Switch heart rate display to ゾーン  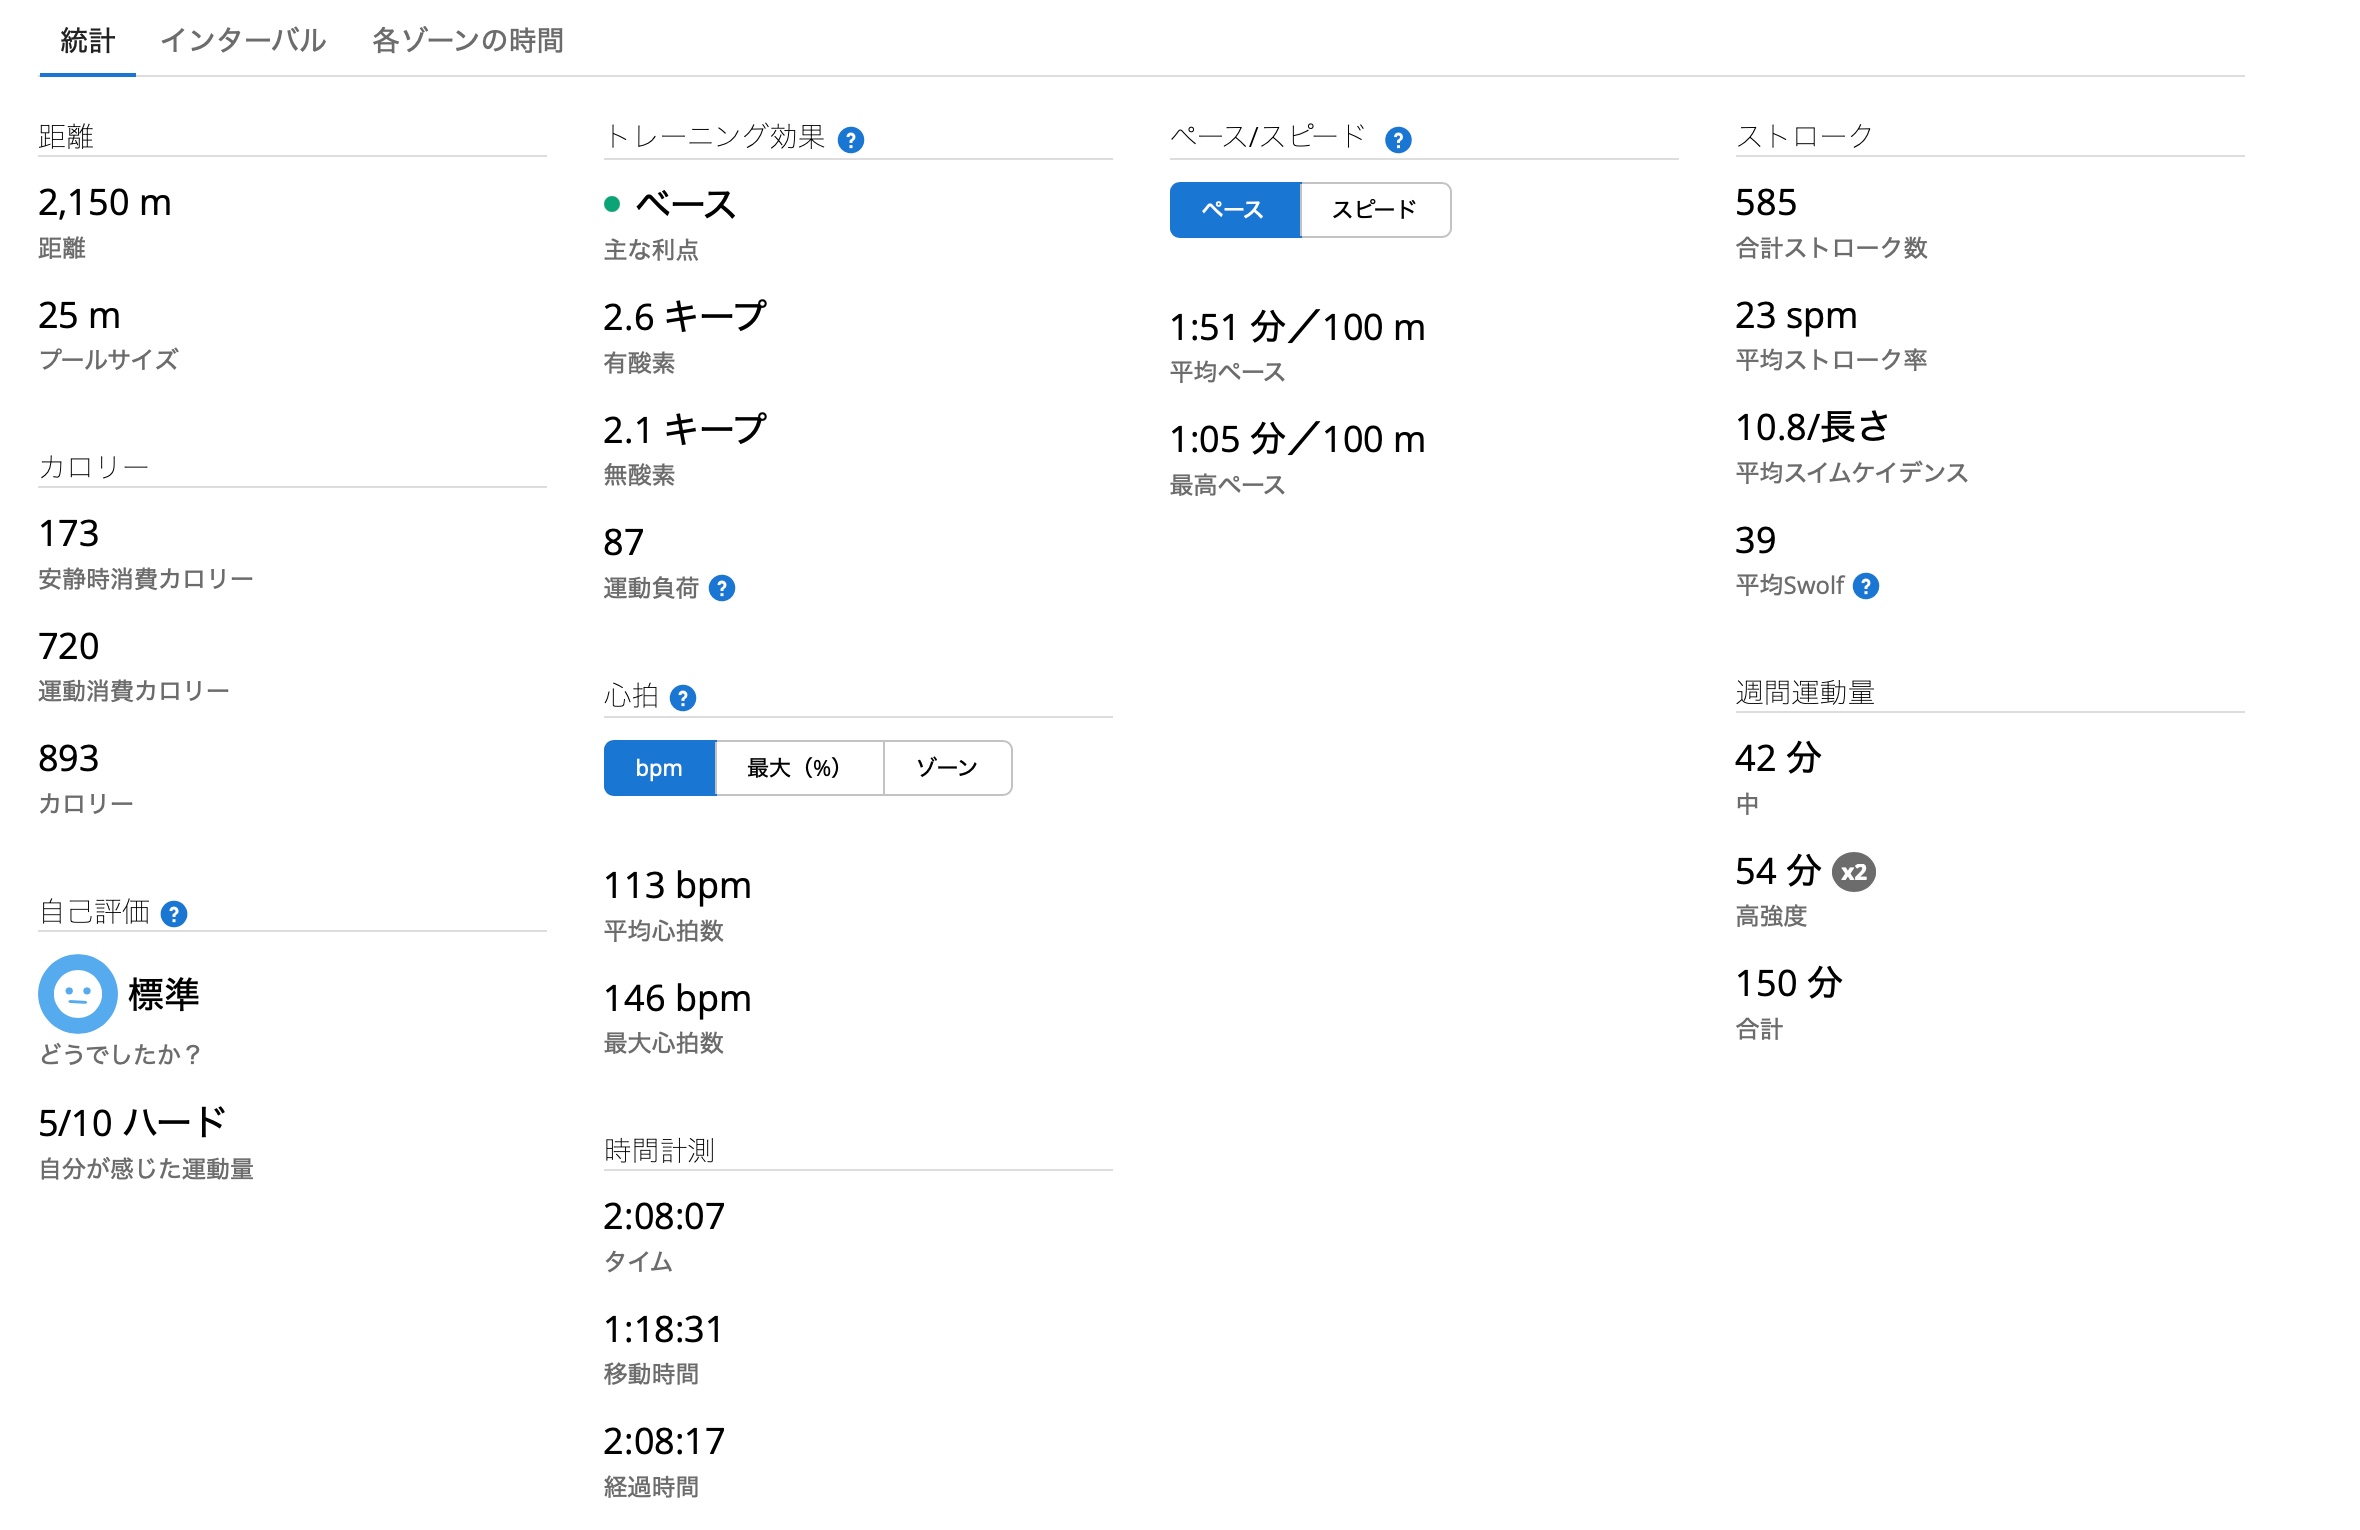coord(946,768)
